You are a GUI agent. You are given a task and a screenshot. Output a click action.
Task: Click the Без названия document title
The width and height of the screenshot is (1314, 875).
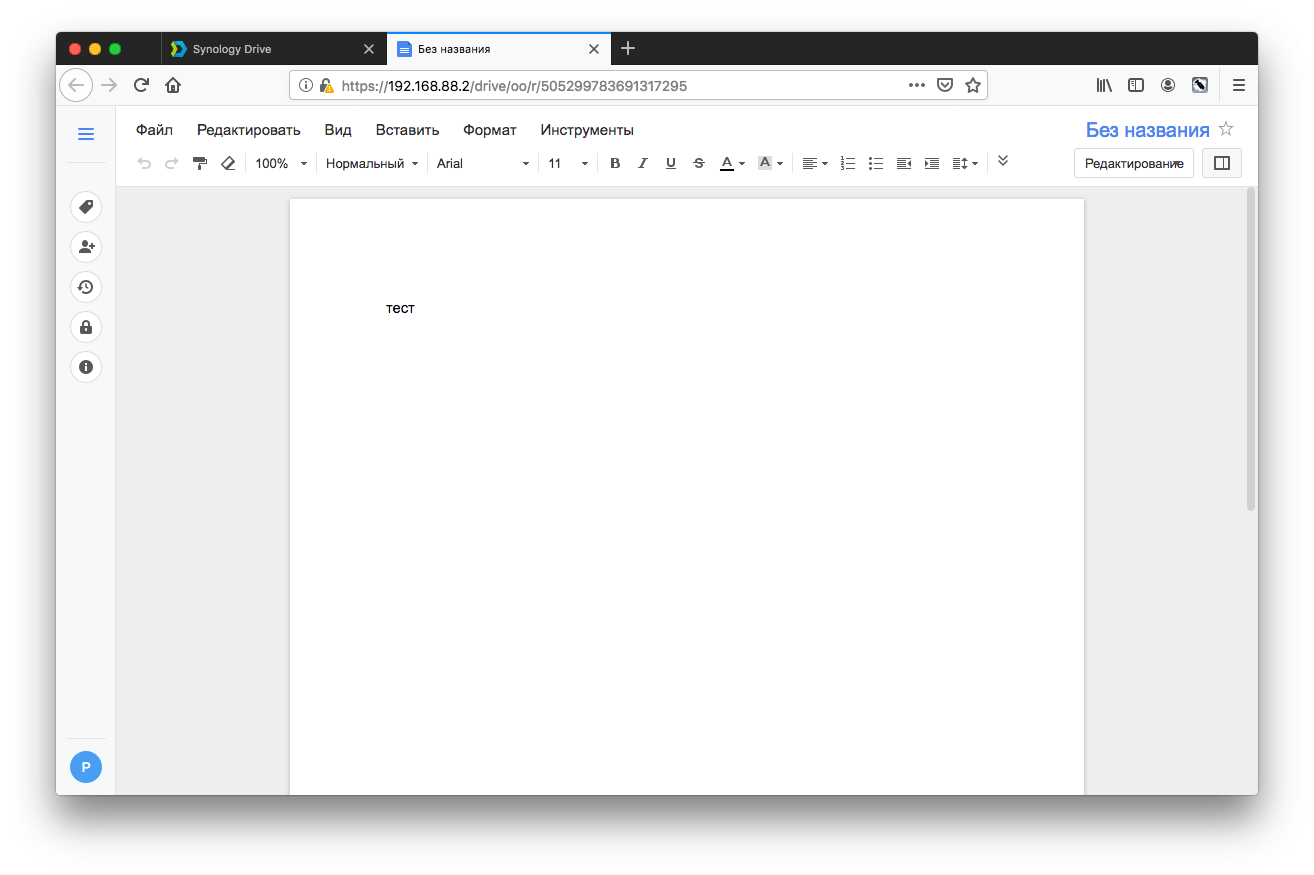pos(1147,130)
